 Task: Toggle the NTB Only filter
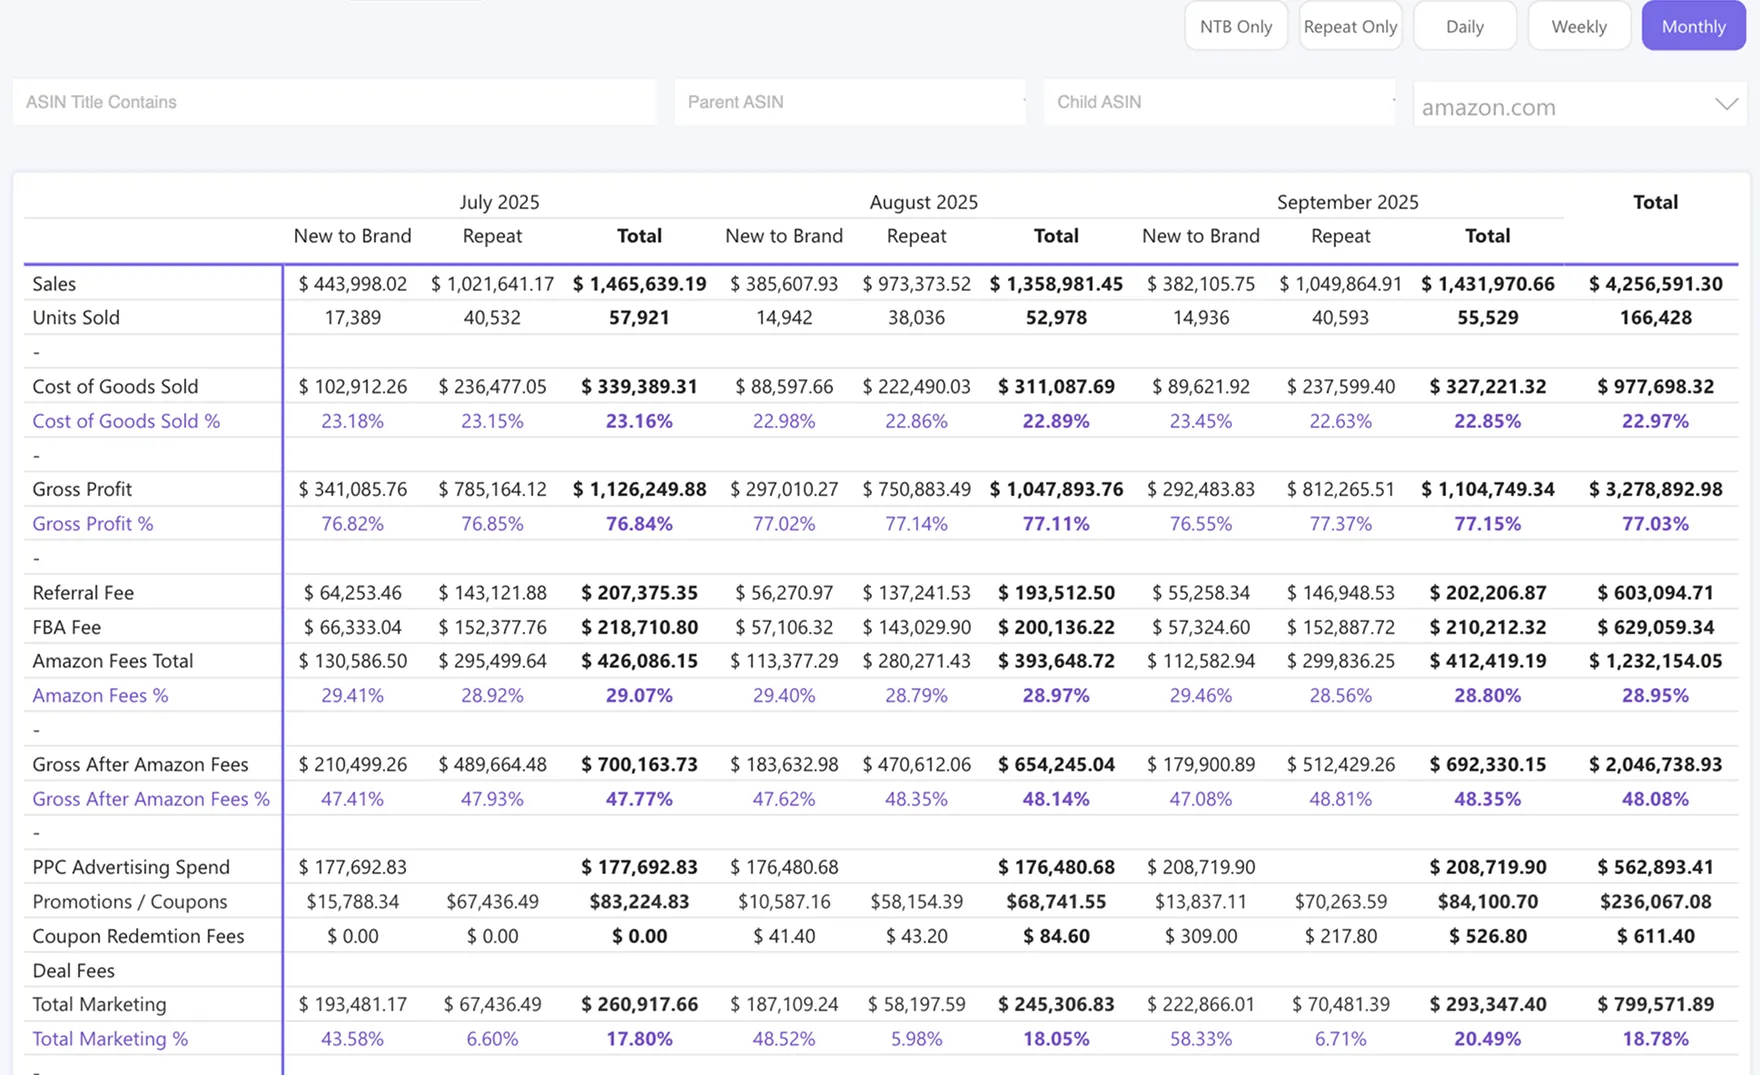click(1236, 26)
